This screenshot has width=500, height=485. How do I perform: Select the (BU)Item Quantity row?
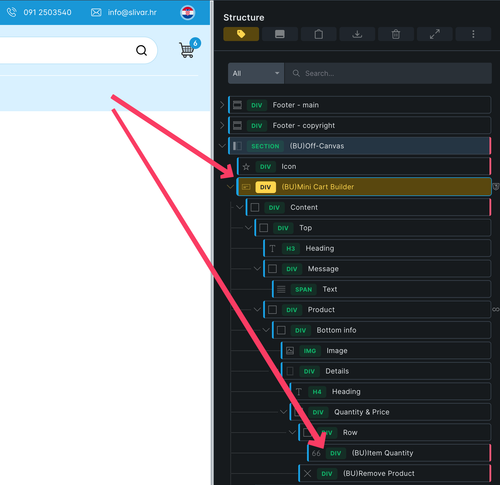pos(399,453)
